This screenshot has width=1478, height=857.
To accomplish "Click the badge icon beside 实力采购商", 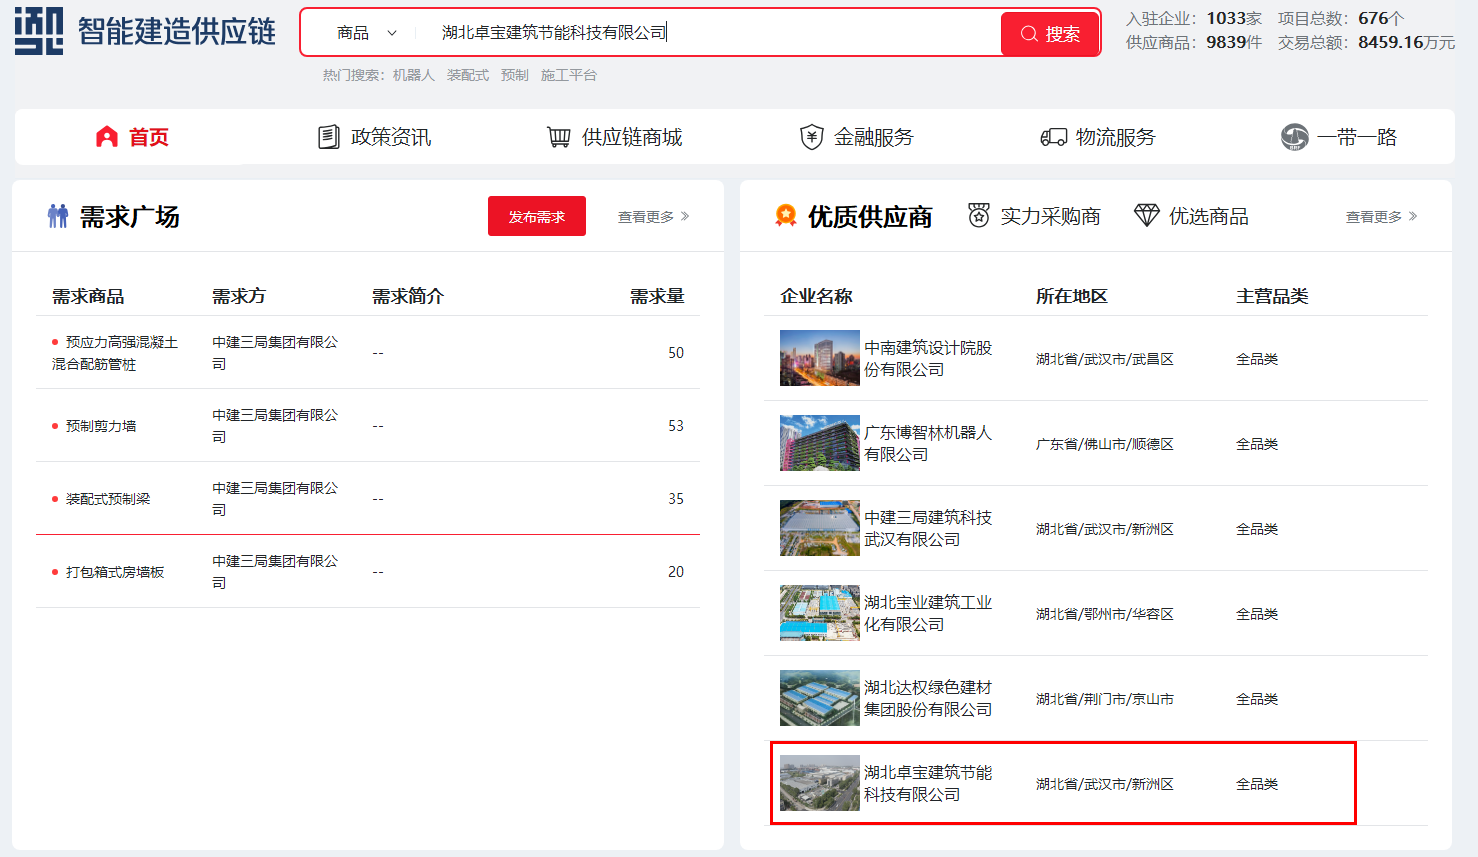I will point(979,215).
